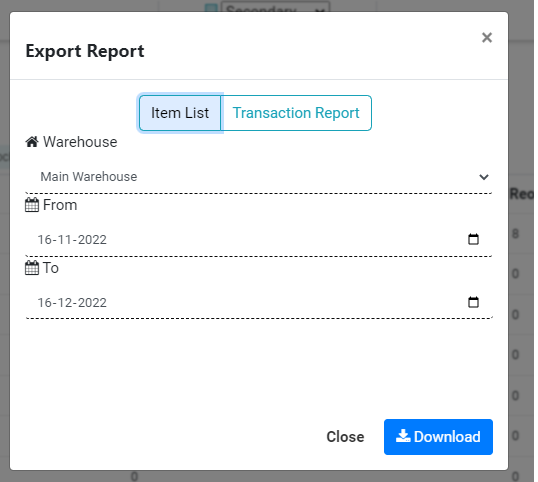This screenshot has height=482, width=538.
Task: Switch to the Transaction Report tab
Action: pos(296,113)
